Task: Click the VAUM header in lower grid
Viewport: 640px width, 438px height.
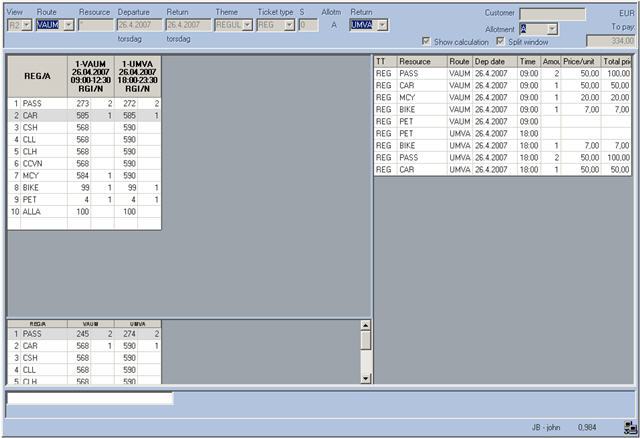Action: tap(91, 324)
